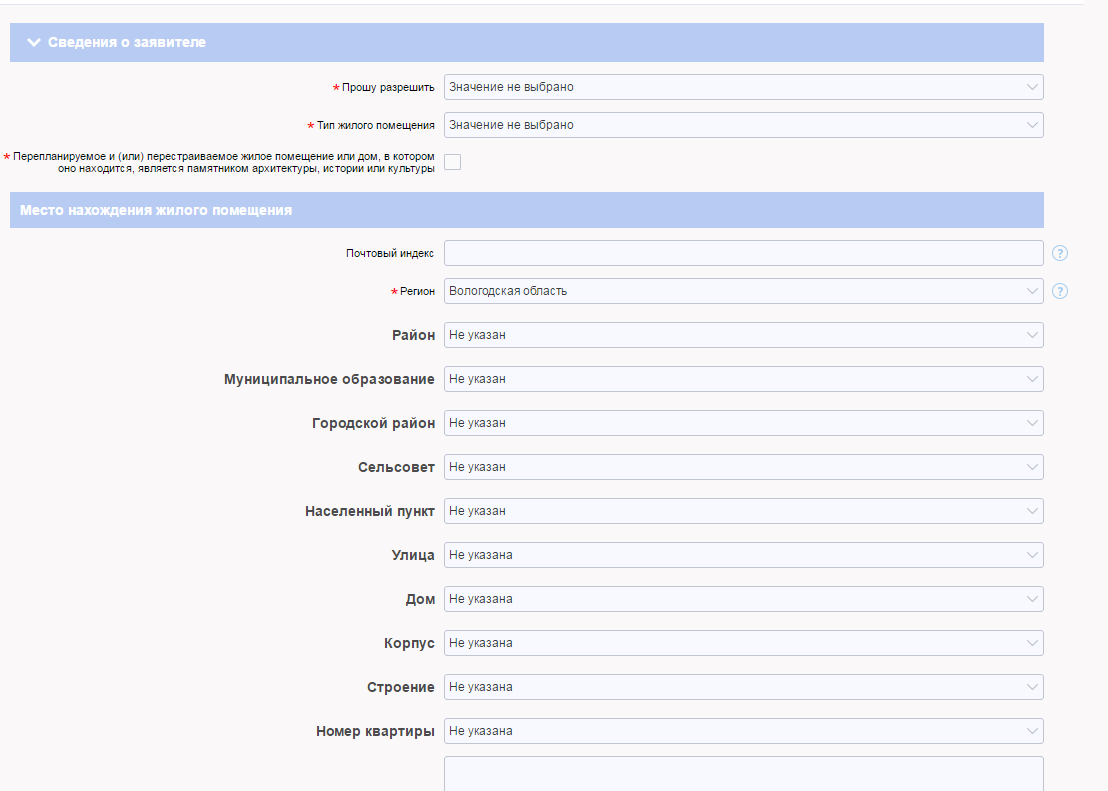Open the Прошу разрешить dropdown
This screenshot has height=791, width=1108.
click(x=743, y=87)
